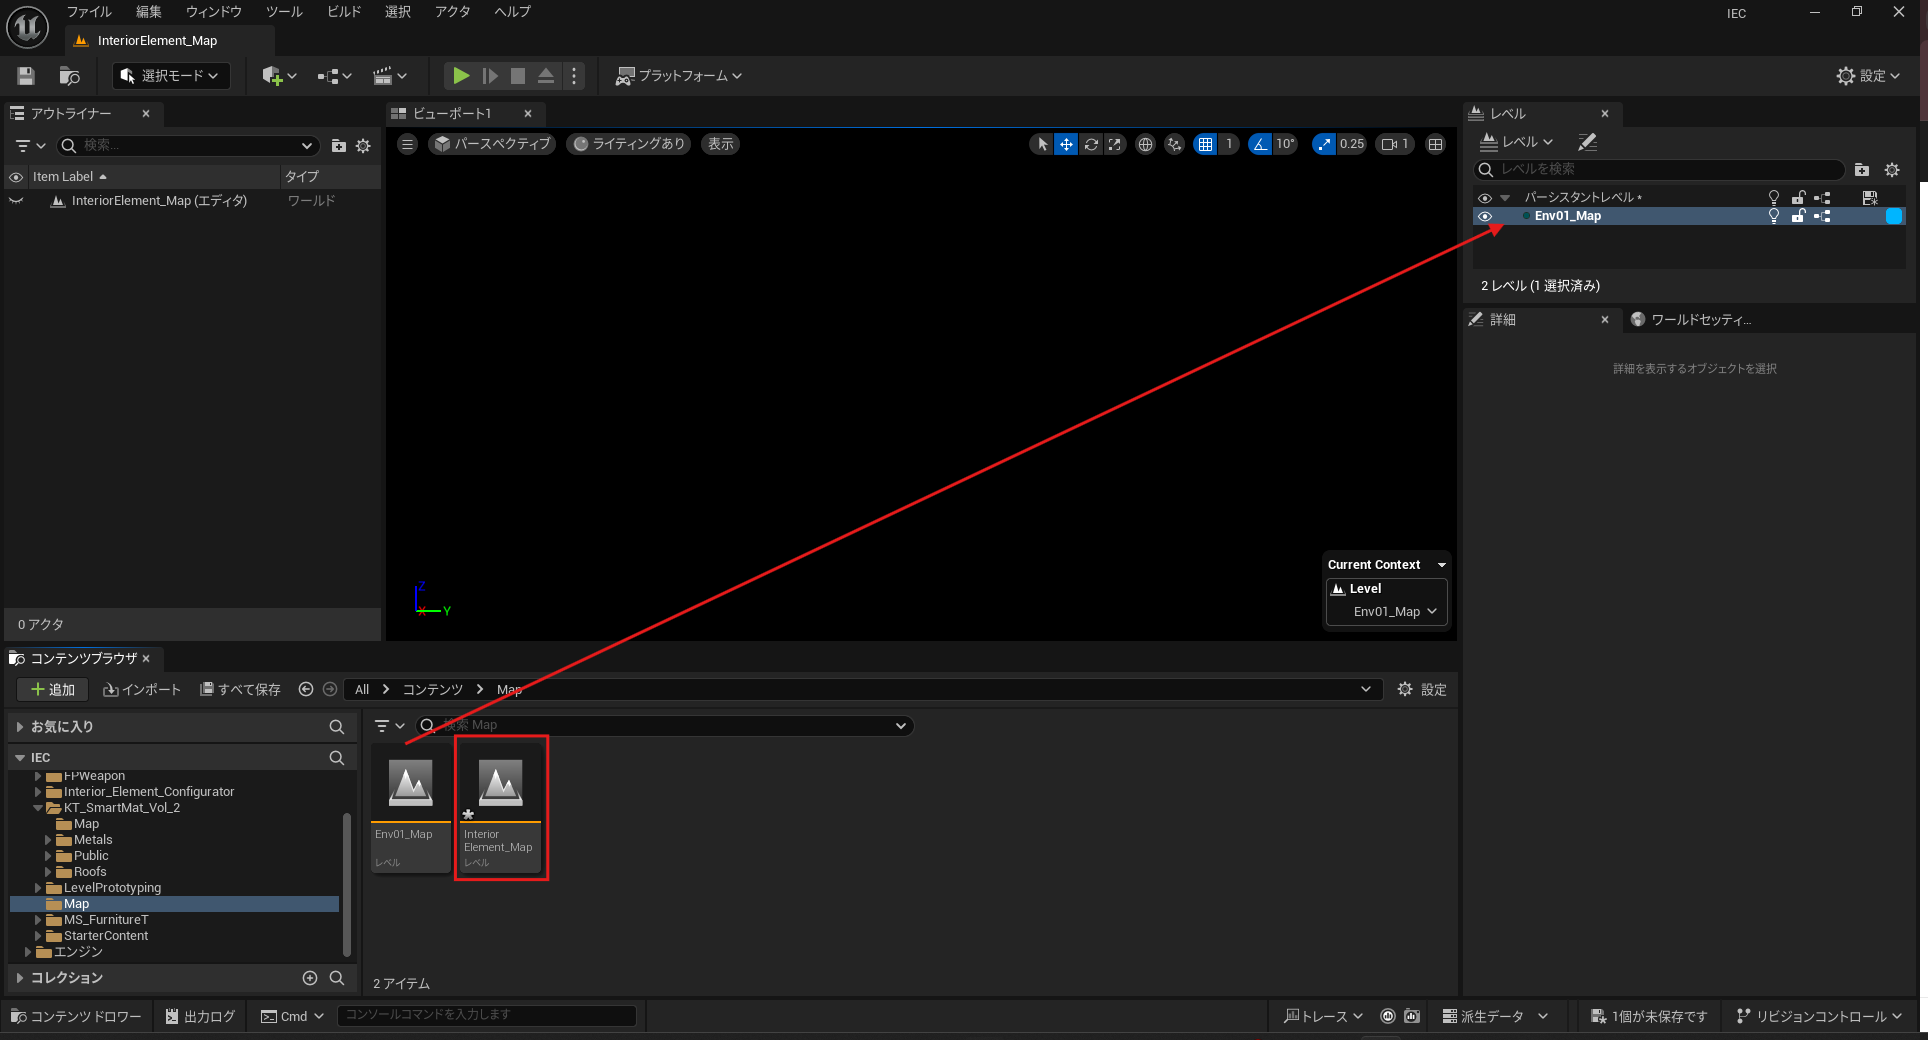
Task: Click the scale gizmo tool in viewport
Action: click(x=1115, y=144)
